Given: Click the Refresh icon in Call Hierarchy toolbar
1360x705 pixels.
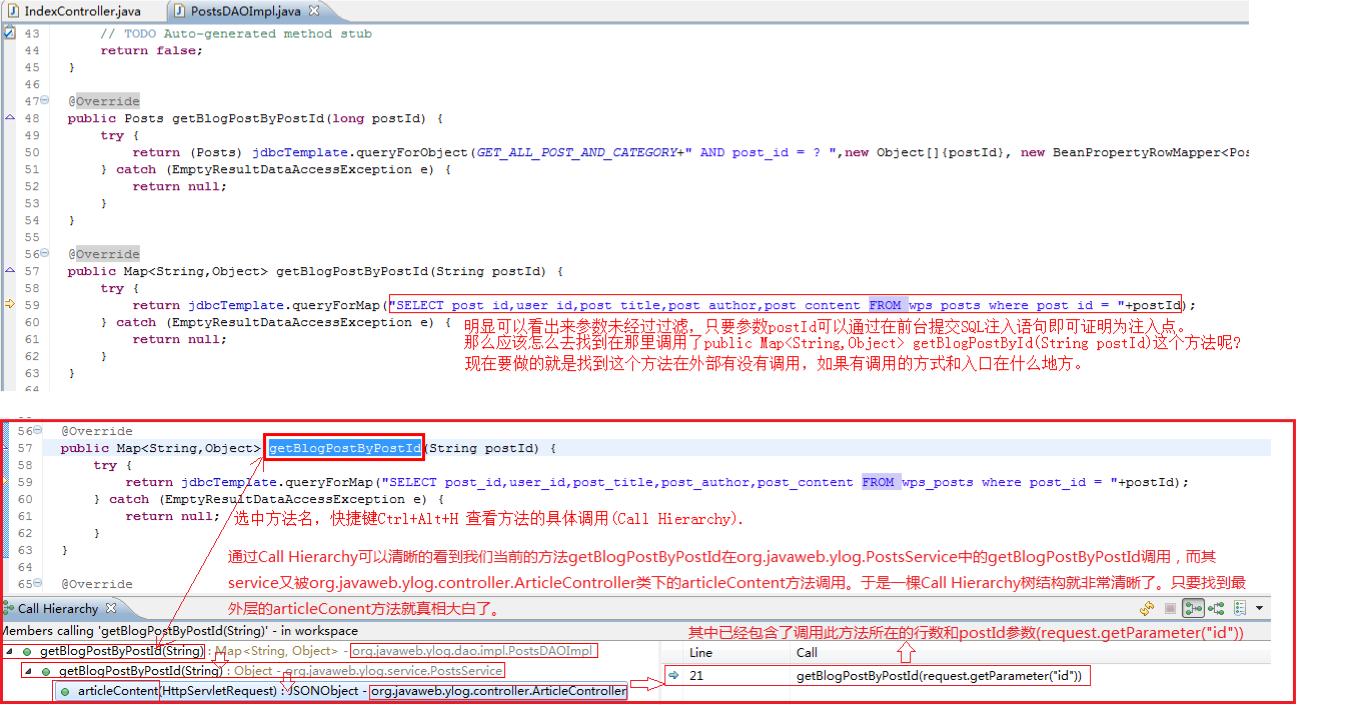Looking at the screenshot, I should click(x=1146, y=608).
